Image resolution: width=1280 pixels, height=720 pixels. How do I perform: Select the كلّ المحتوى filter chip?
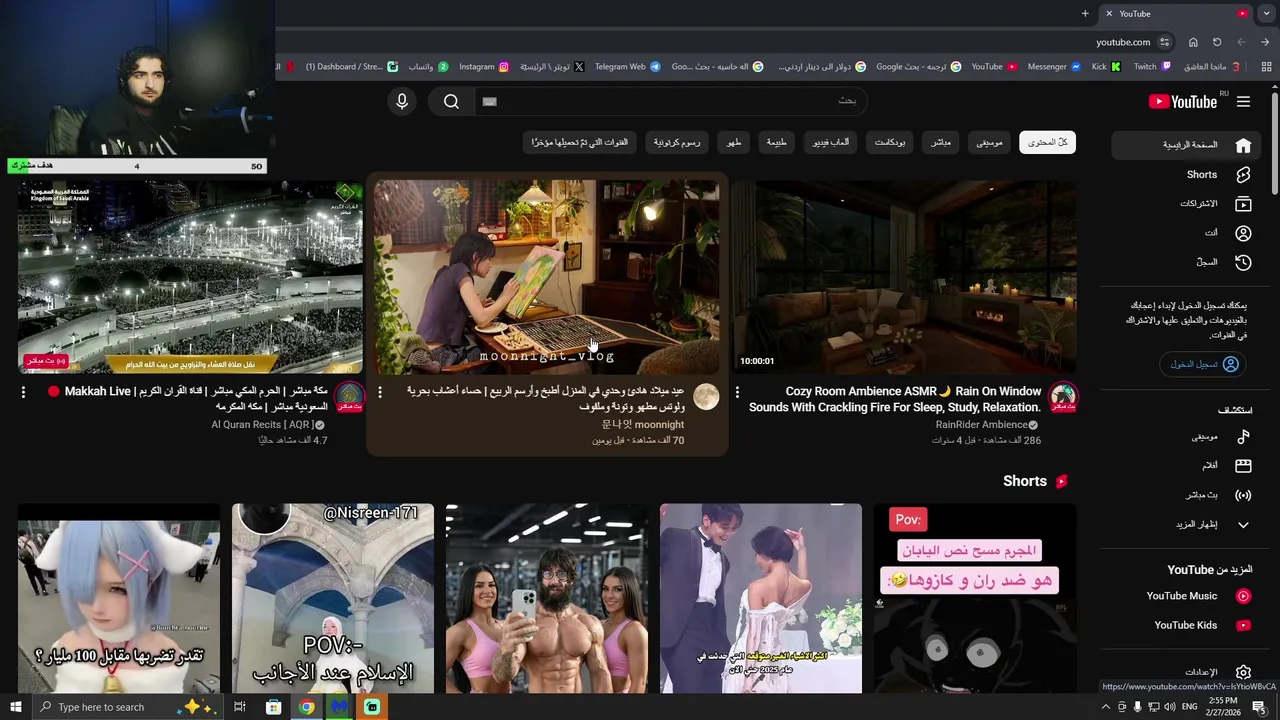click(x=1047, y=142)
